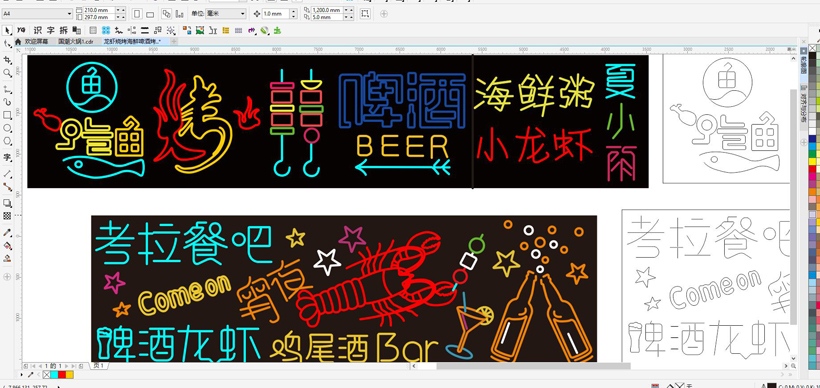The image size is (820, 388).
Task: Toggle portrait page orientation
Action: click(x=137, y=14)
